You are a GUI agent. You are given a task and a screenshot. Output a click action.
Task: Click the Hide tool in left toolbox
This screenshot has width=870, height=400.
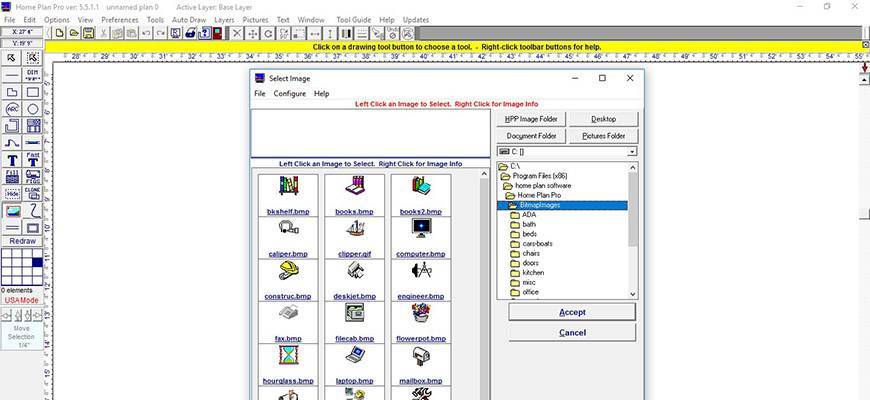12,194
